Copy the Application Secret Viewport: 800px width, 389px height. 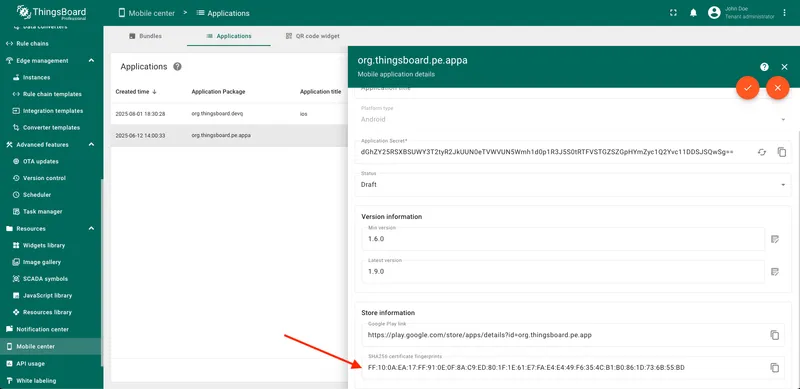point(782,152)
